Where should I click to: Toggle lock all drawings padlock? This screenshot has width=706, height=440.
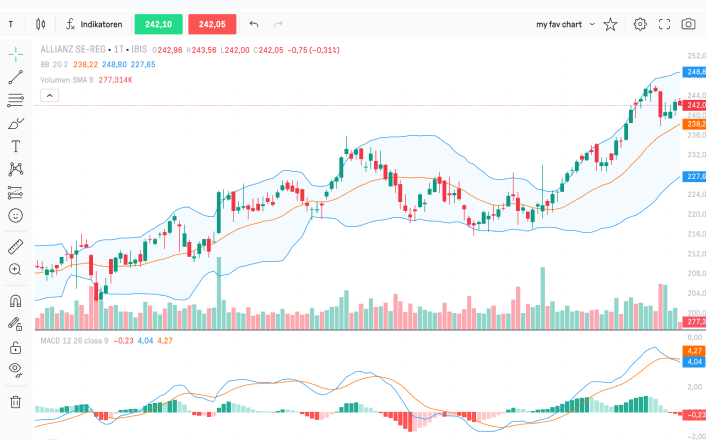point(15,348)
